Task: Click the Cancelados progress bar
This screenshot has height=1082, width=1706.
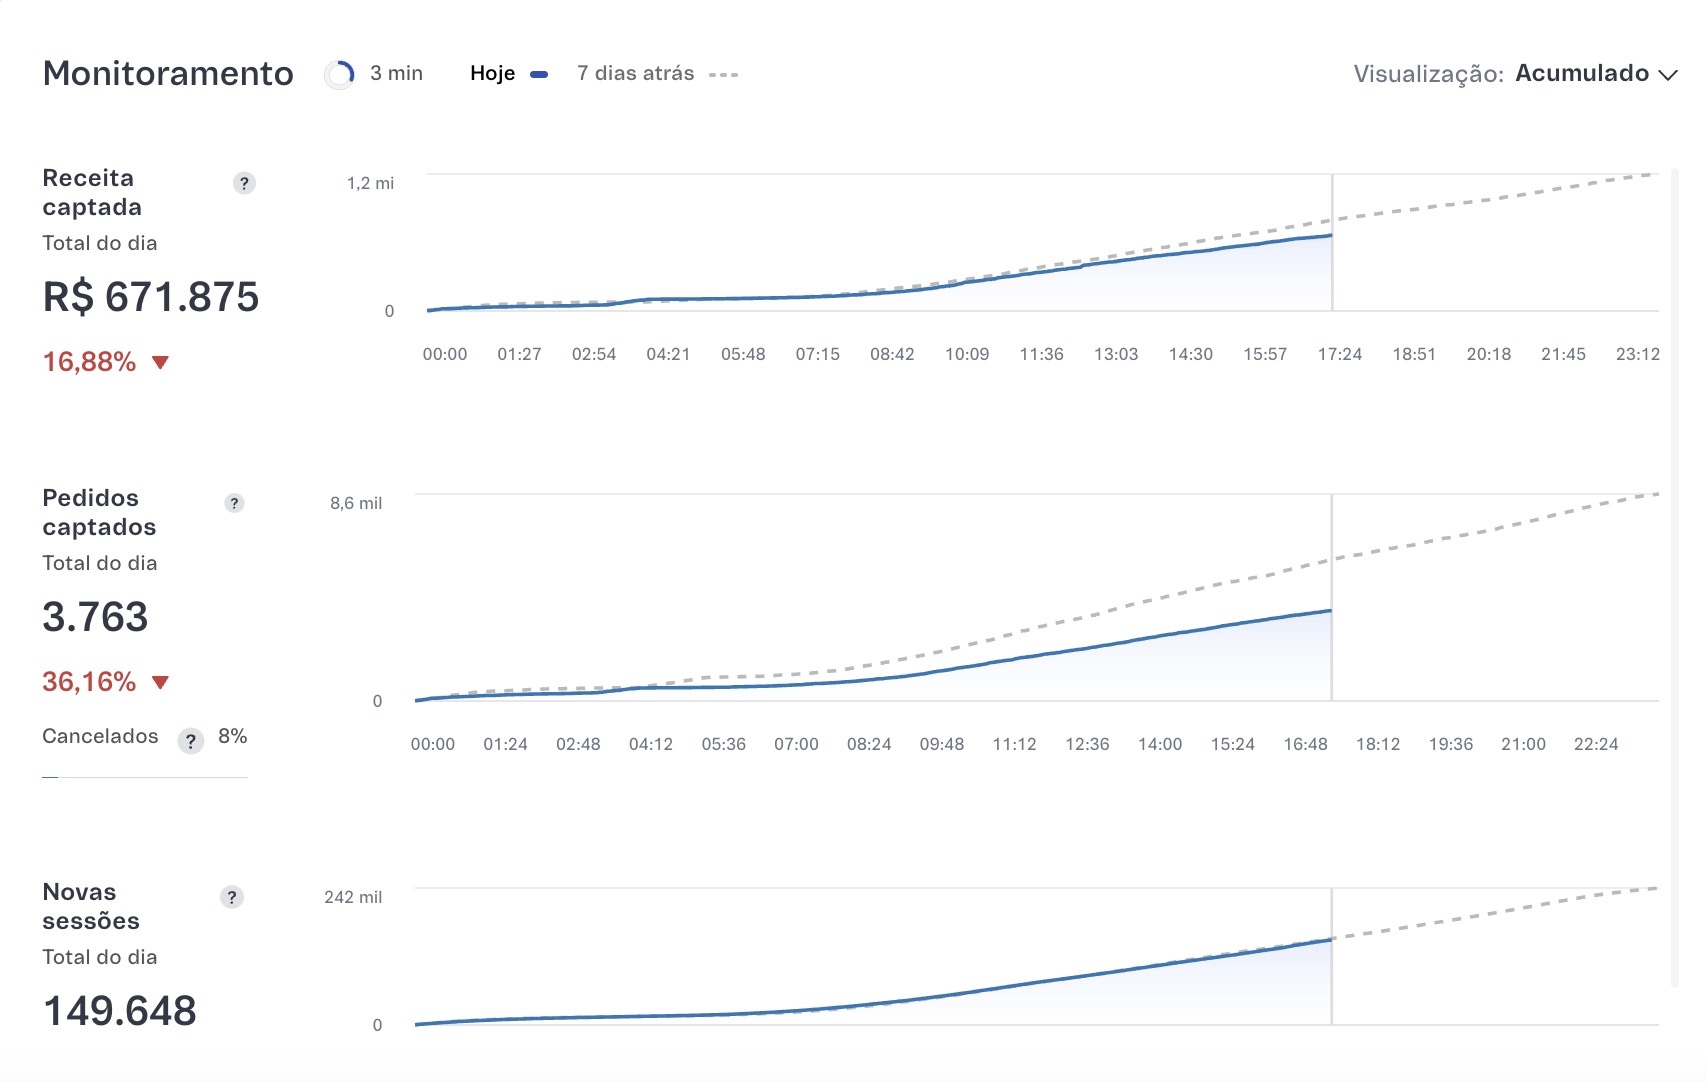Action: (145, 777)
